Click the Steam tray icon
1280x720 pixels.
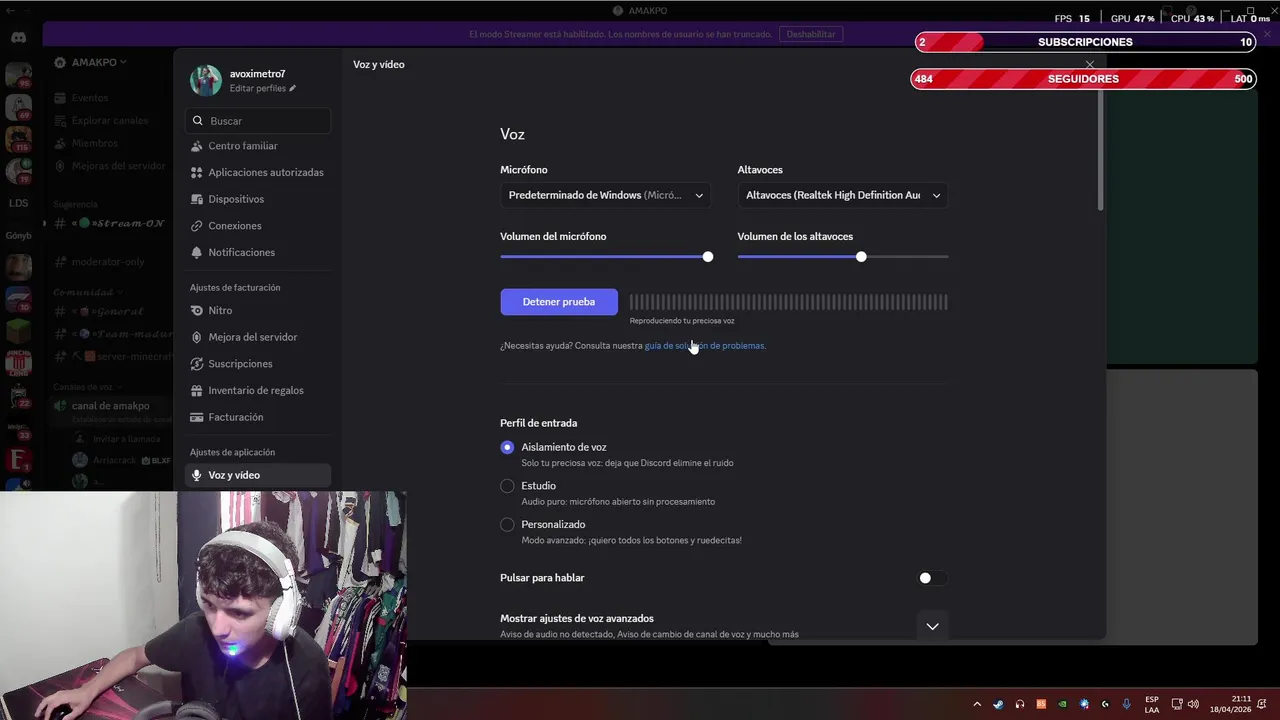point(998,704)
